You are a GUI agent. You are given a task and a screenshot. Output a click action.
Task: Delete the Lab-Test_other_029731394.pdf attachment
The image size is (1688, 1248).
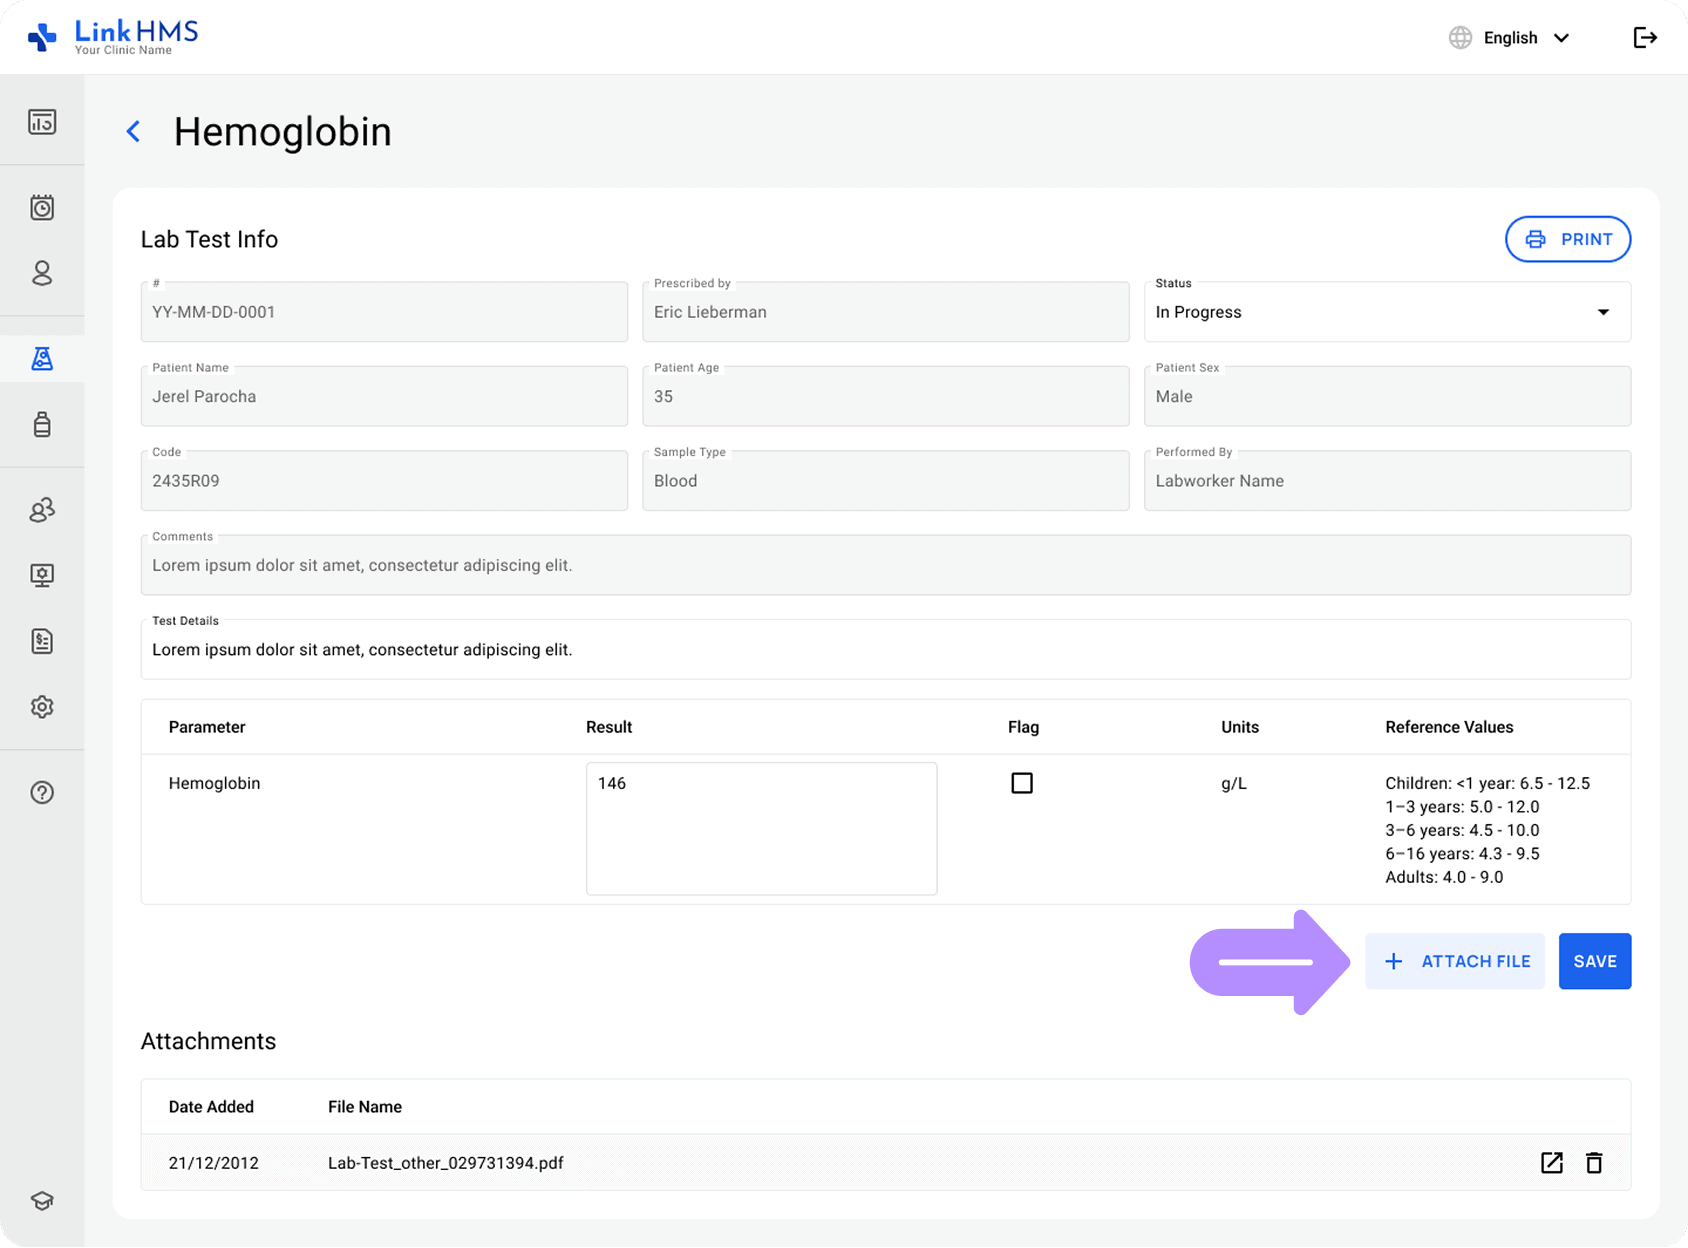click(1594, 1162)
